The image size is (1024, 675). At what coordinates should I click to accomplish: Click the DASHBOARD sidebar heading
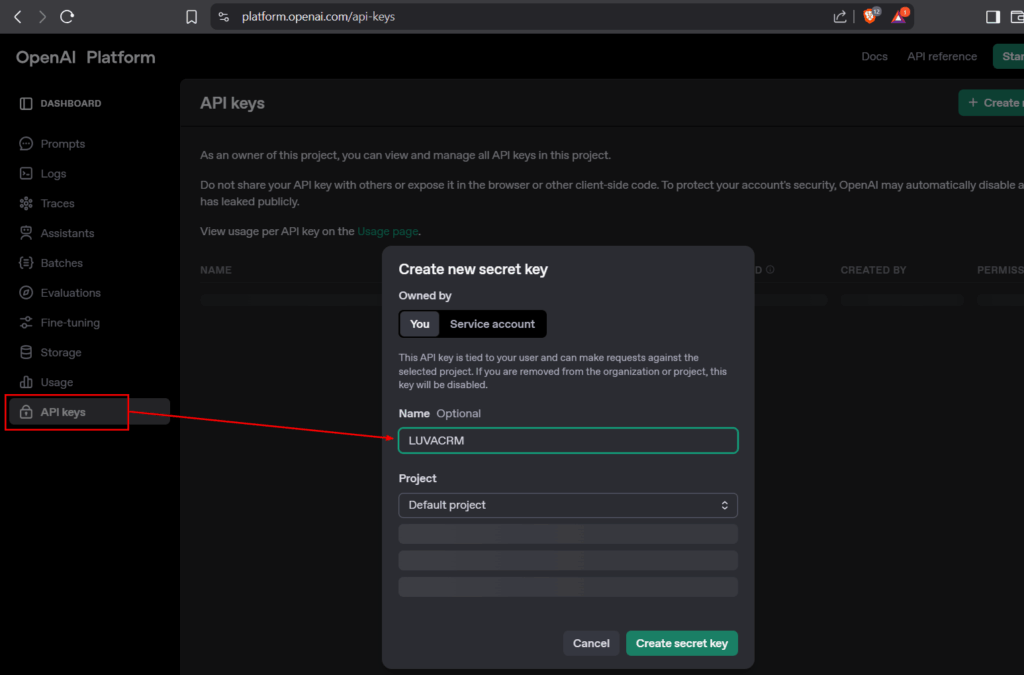pyautogui.click(x=71, y=104)
